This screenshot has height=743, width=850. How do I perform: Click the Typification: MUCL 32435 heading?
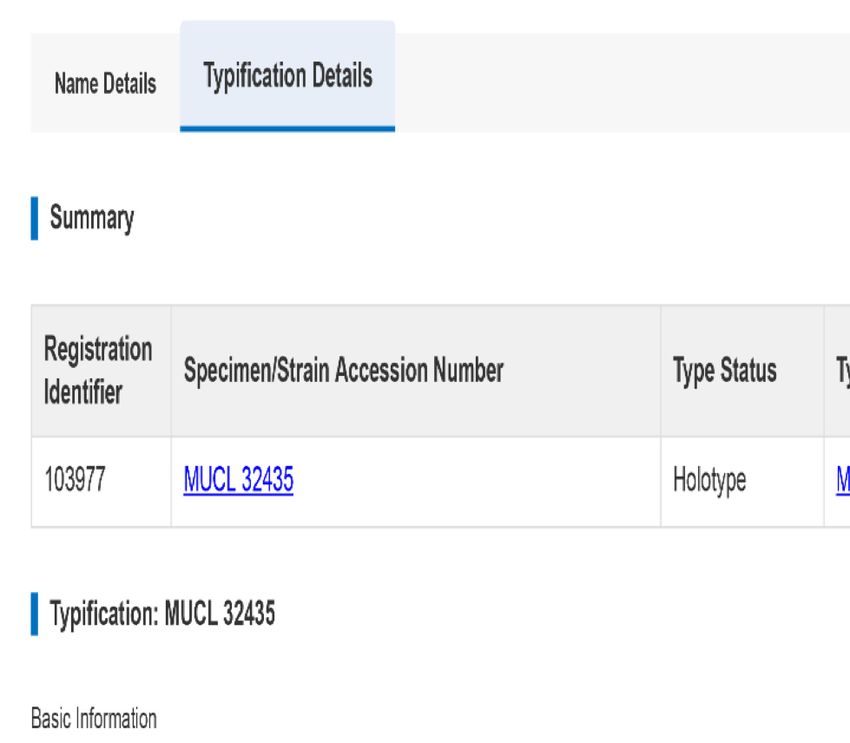162,613
